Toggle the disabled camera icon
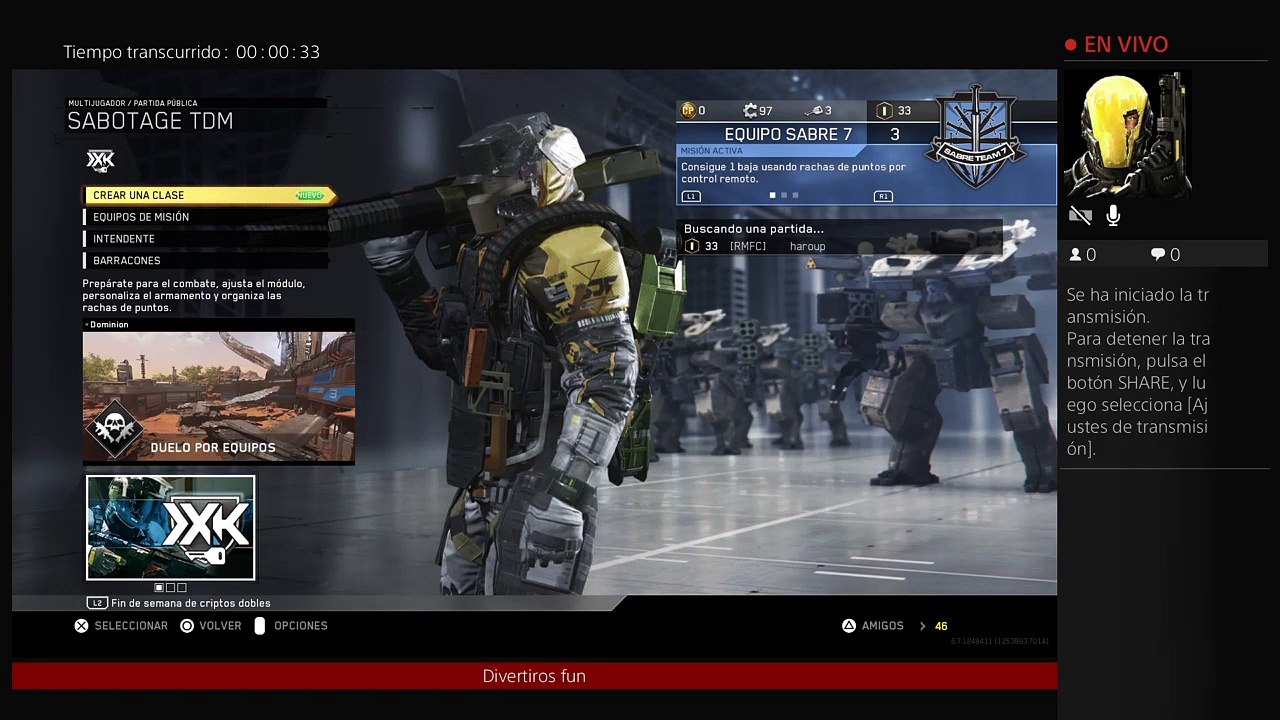The width and height of the screenshot is (1280, 720). [1080, 215]
